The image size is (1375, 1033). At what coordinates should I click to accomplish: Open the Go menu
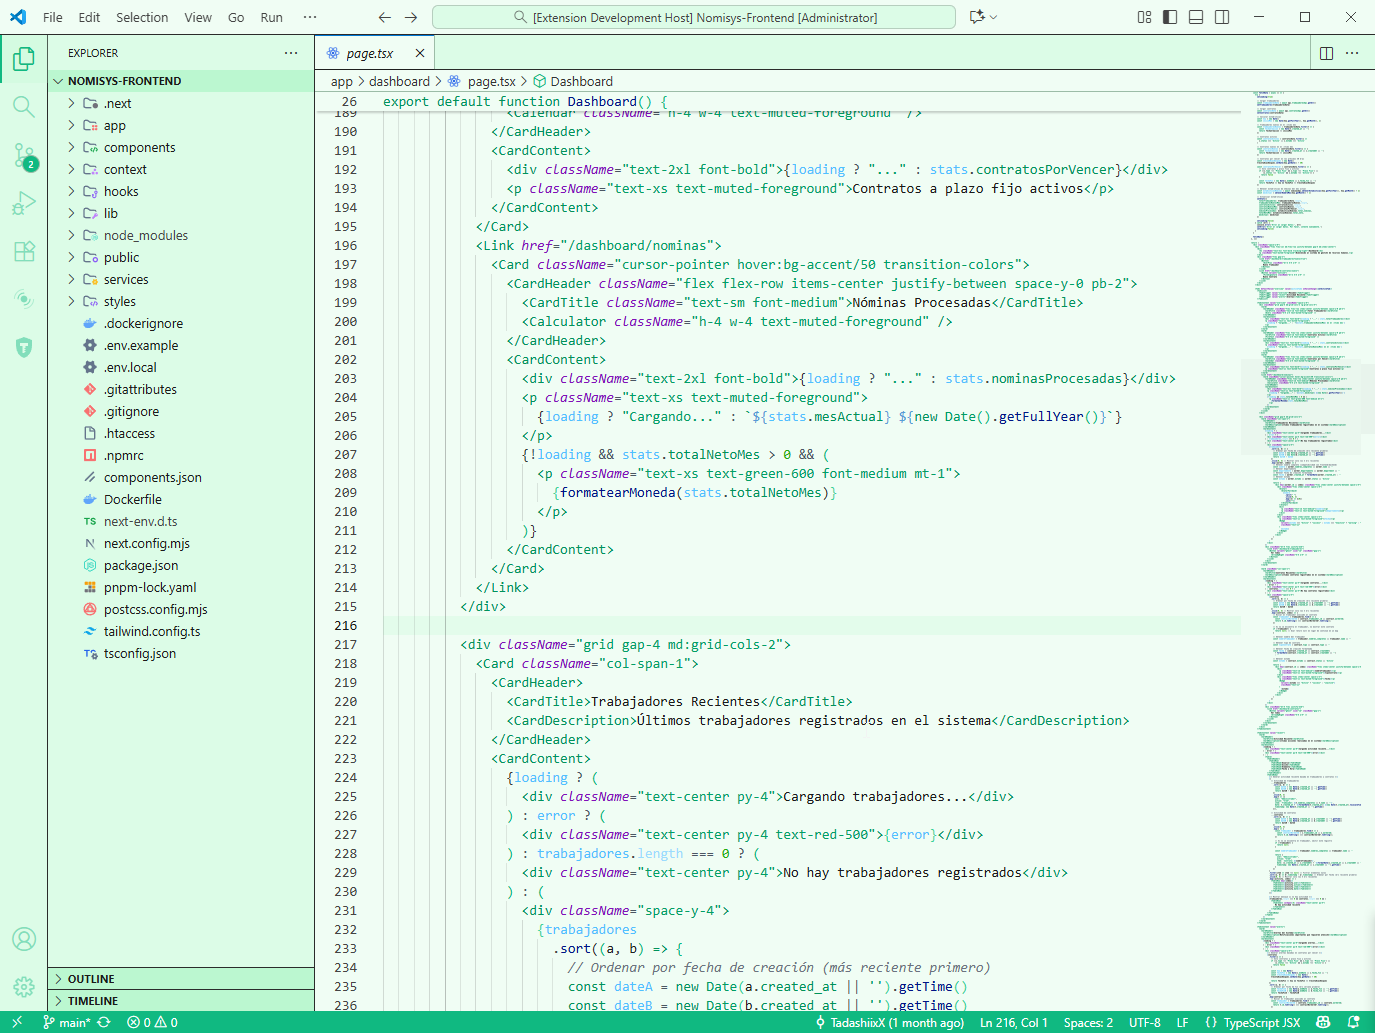[x=236, y=17]
